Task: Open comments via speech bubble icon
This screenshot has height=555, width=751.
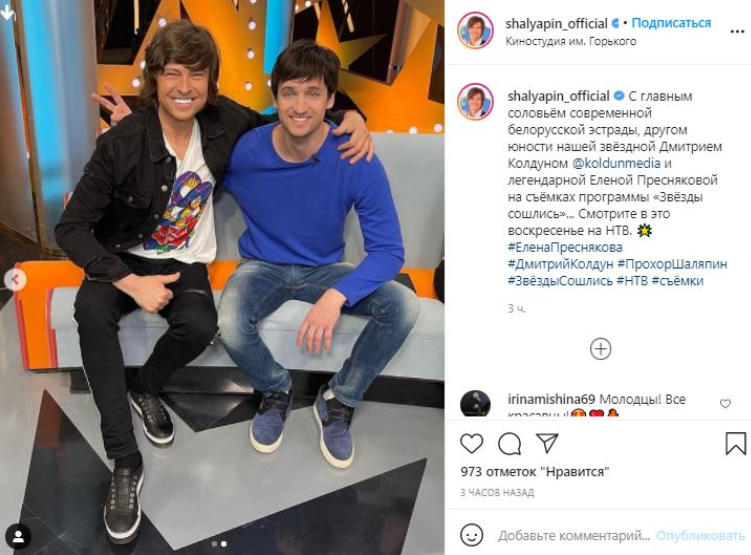Action: click(x=509, y=443)
